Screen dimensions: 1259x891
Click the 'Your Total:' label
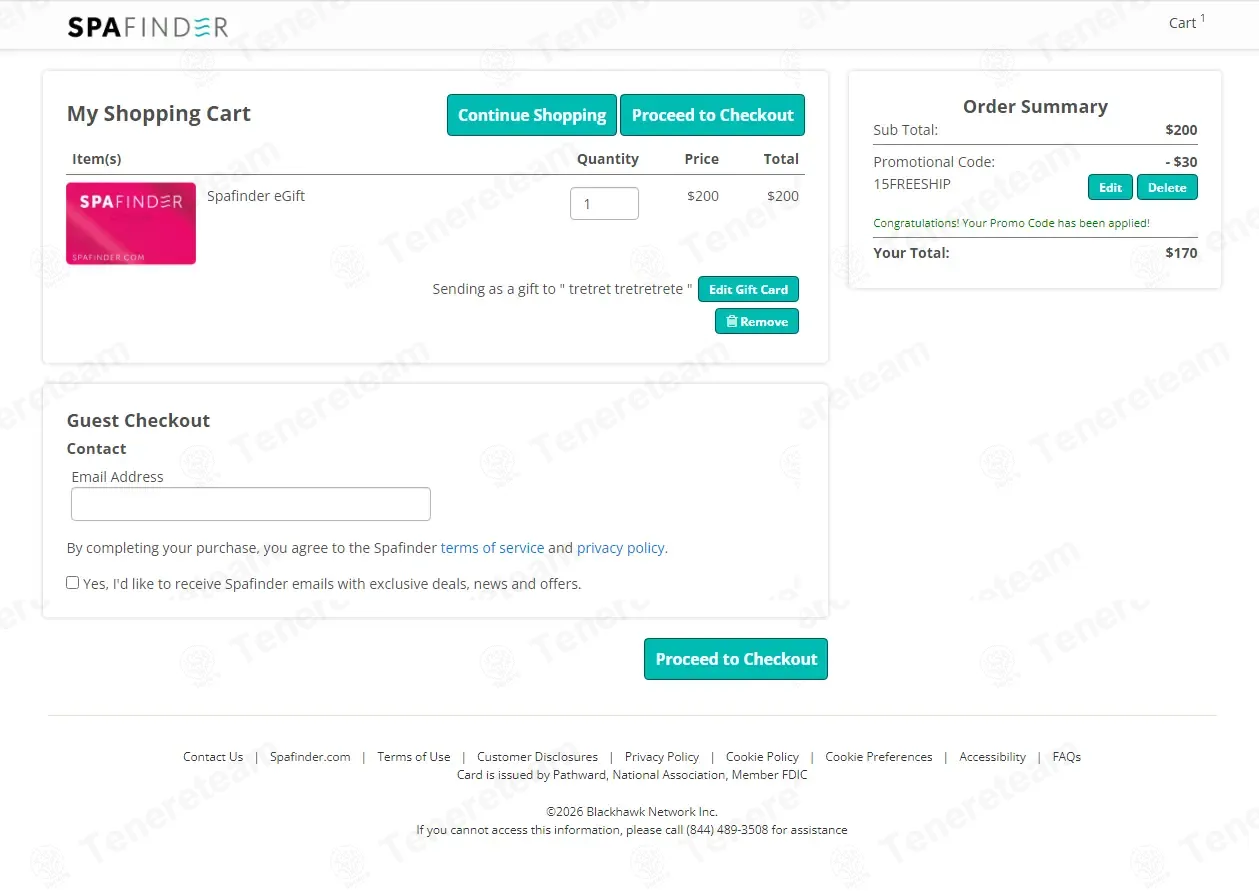[x=911, y=253]
